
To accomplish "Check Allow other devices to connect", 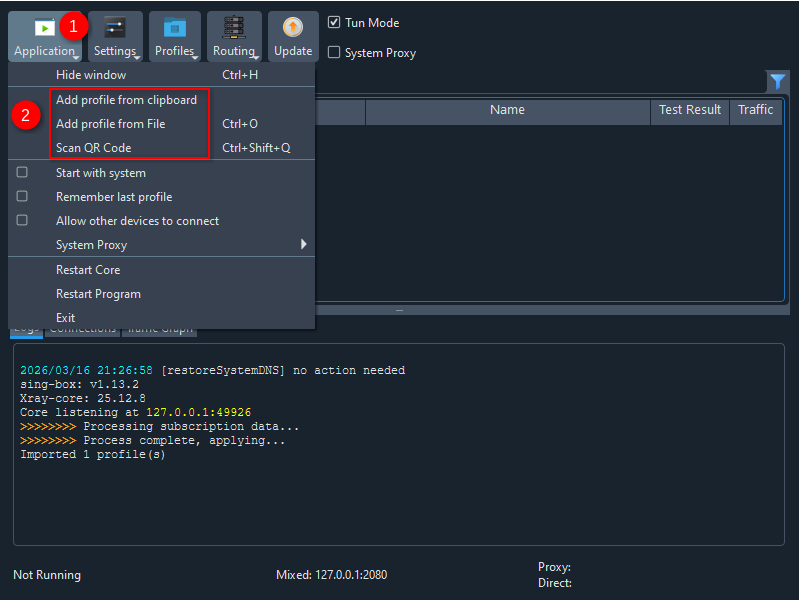I will (x=23, y=221).
